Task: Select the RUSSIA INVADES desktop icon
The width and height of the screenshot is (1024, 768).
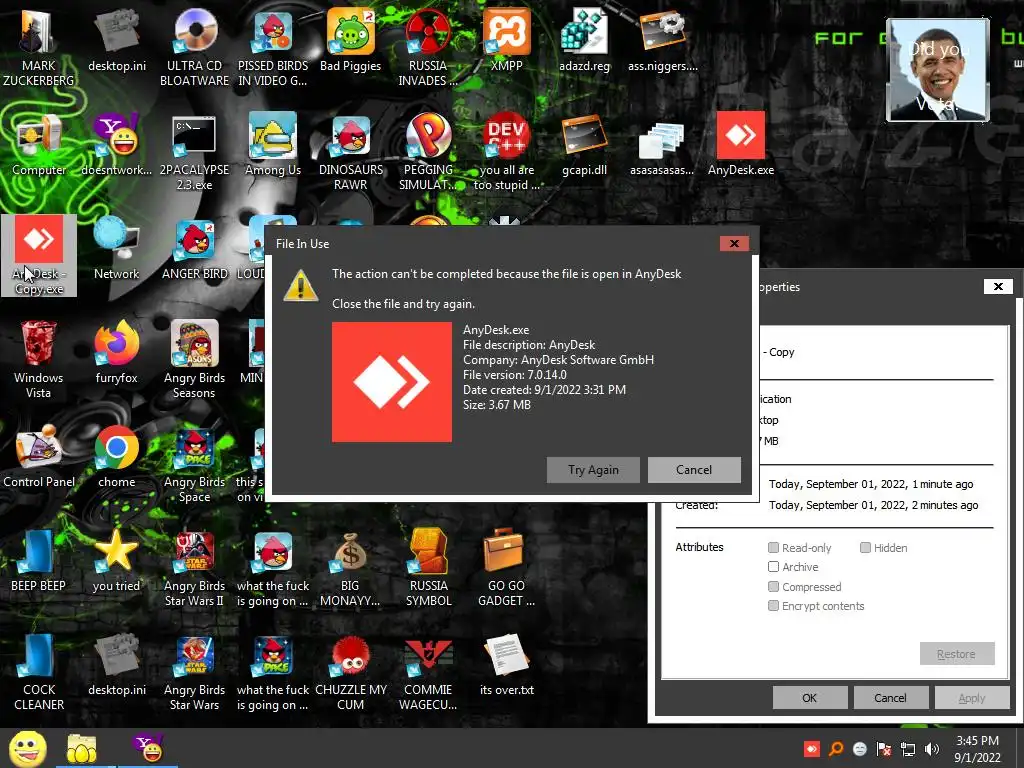Action: (x=428, y=48)
